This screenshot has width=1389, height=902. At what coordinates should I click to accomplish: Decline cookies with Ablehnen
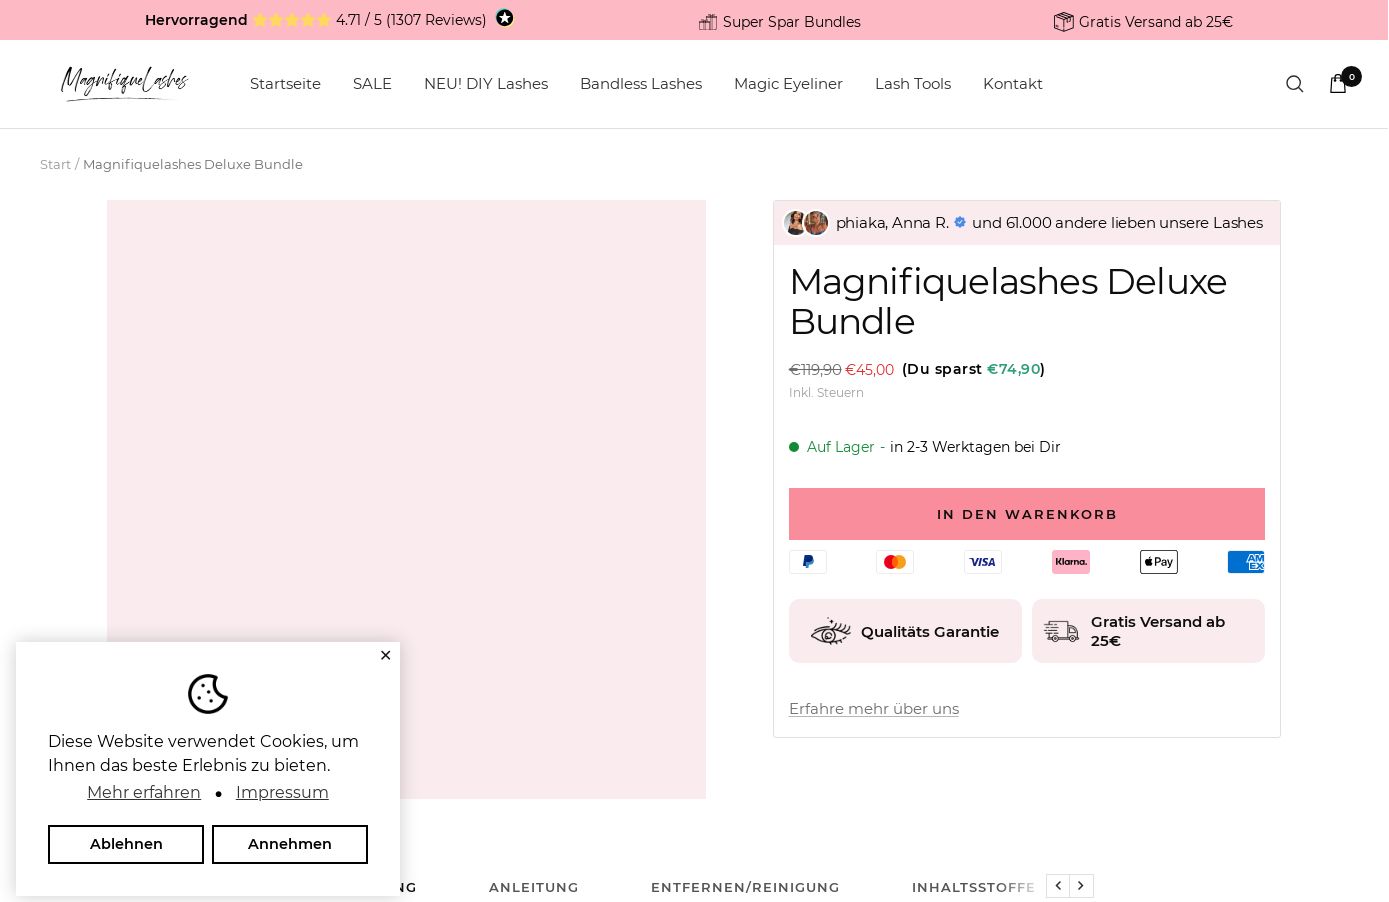click(126, 844)
